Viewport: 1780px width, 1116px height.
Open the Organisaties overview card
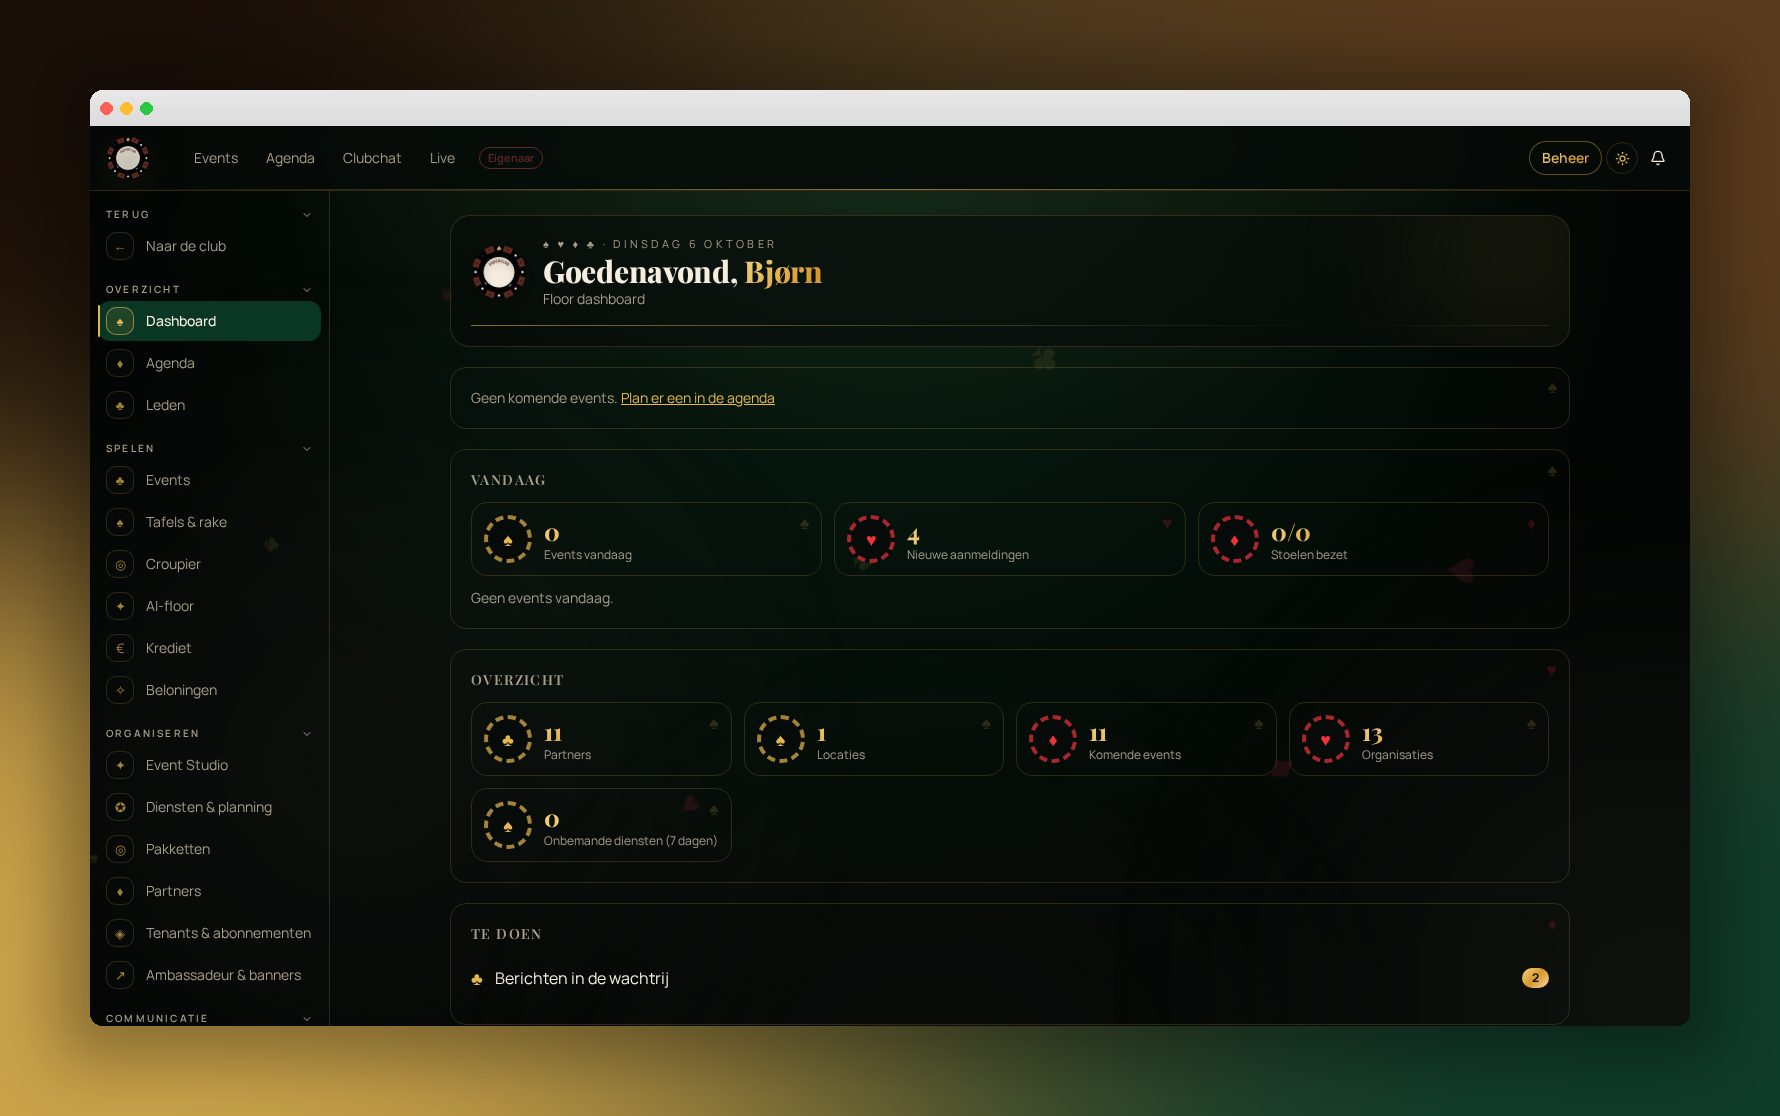(1419, 739)
